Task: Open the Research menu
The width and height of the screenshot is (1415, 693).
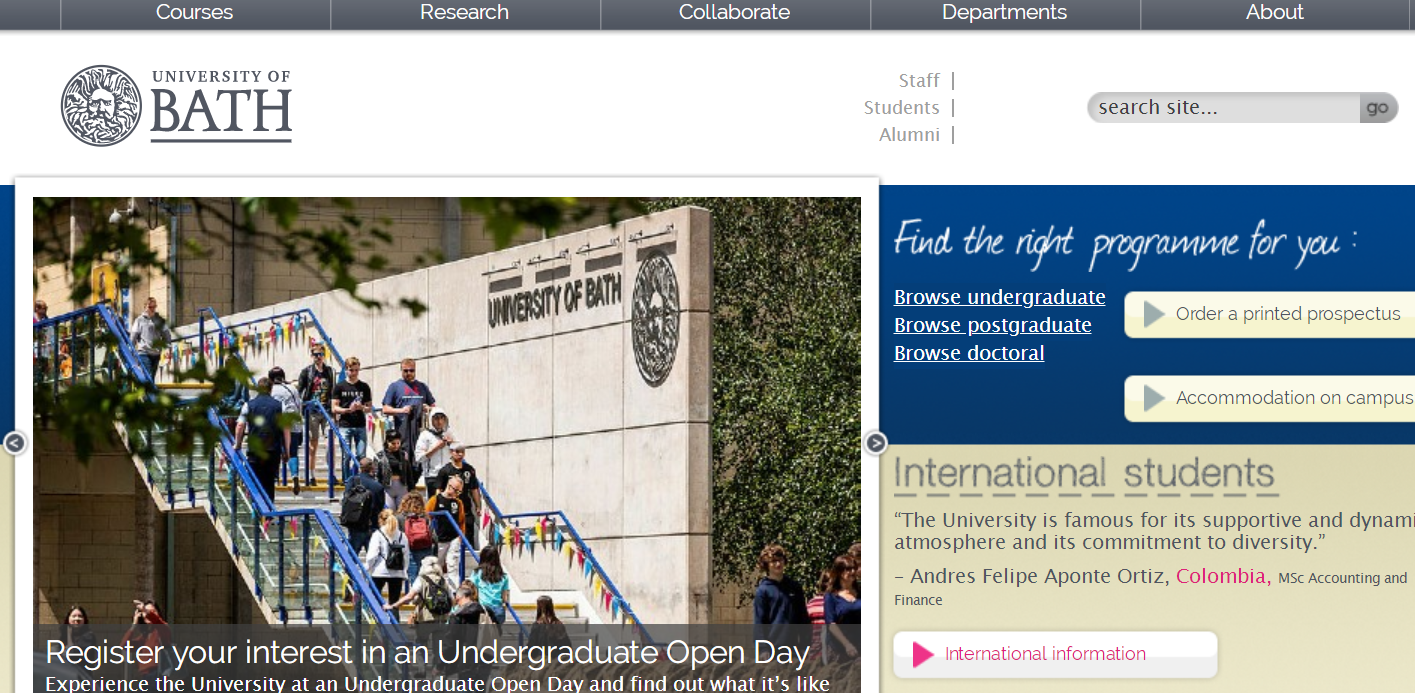Action: 464,13
